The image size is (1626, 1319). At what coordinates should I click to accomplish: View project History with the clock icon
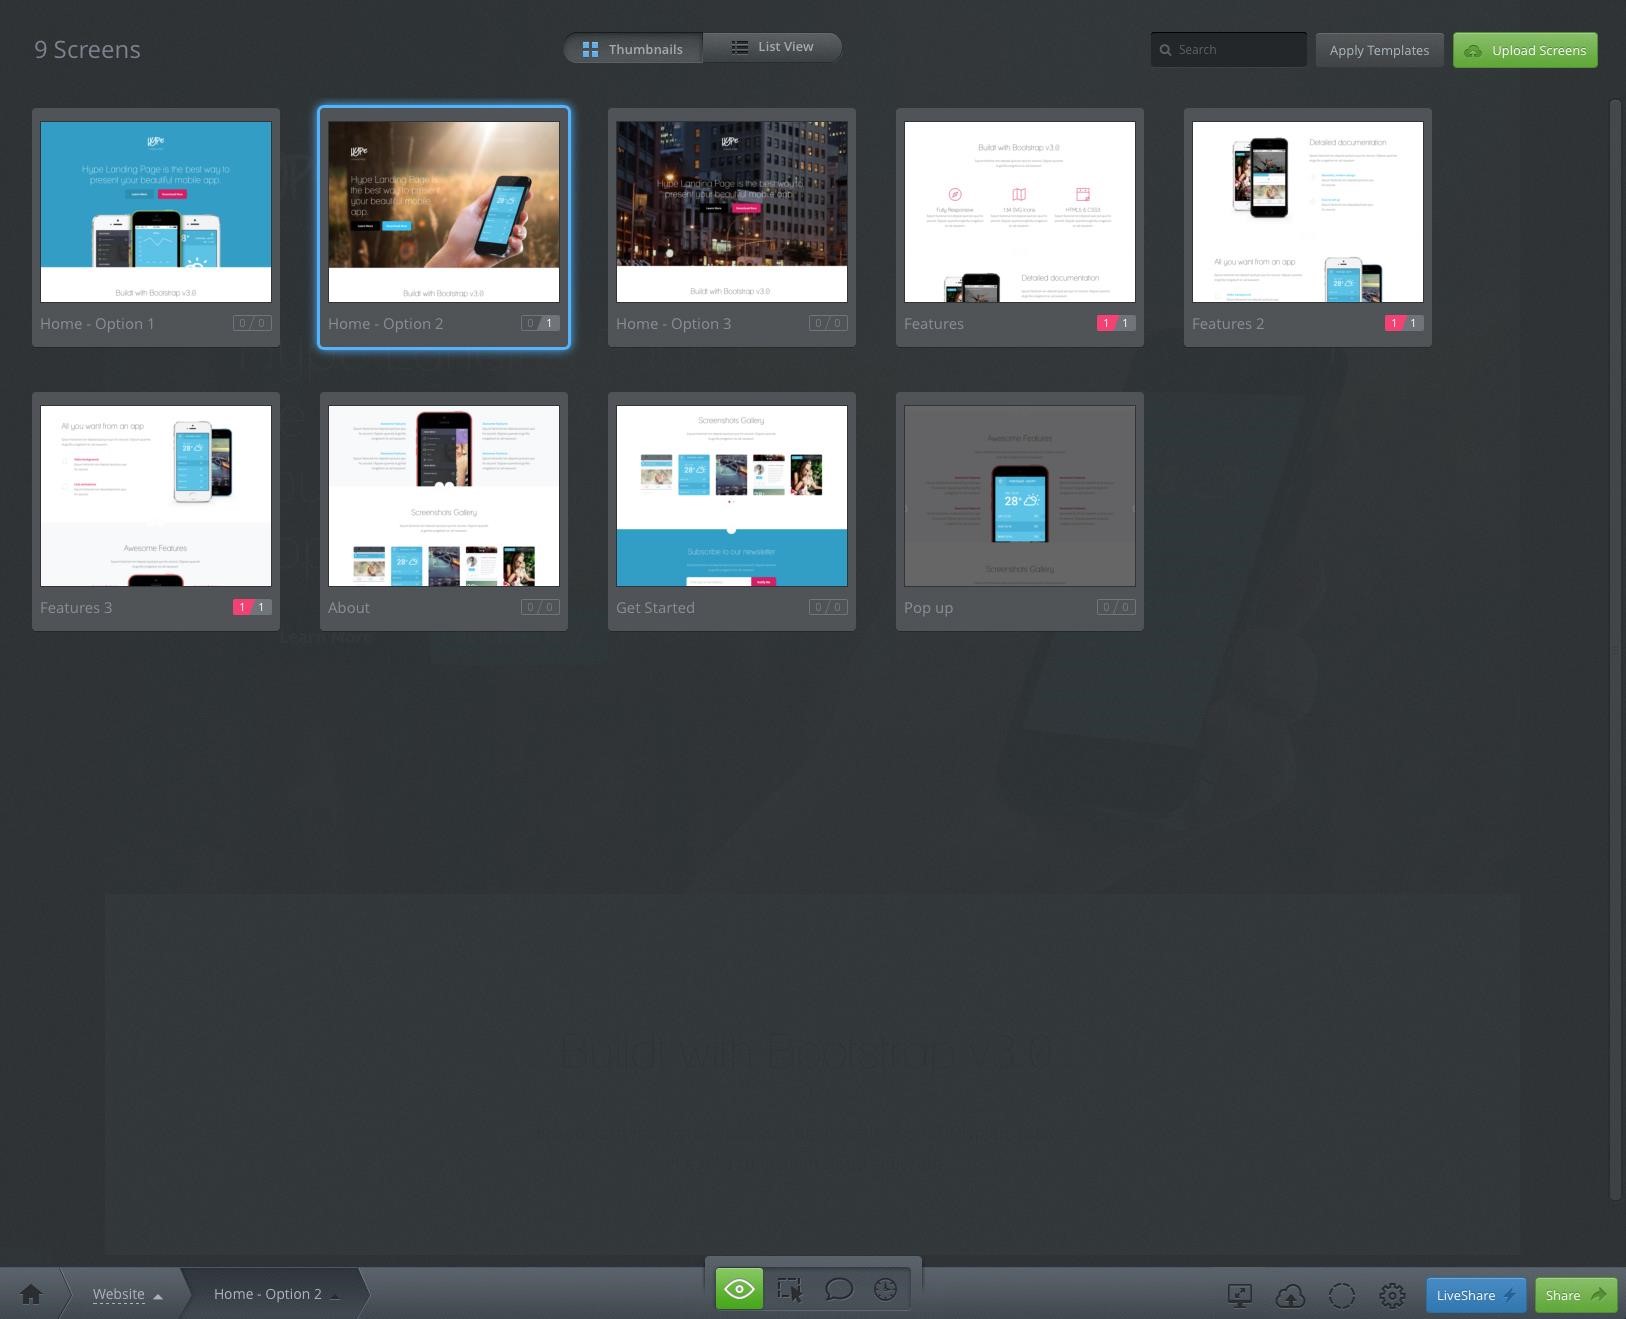[x=885, y=1290]
